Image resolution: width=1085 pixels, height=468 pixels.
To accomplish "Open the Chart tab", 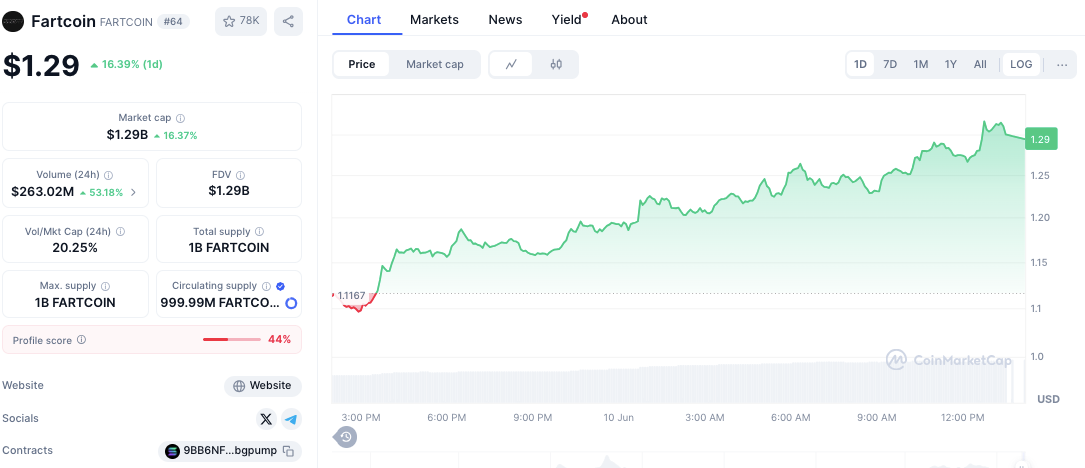I will pos(364,19).
